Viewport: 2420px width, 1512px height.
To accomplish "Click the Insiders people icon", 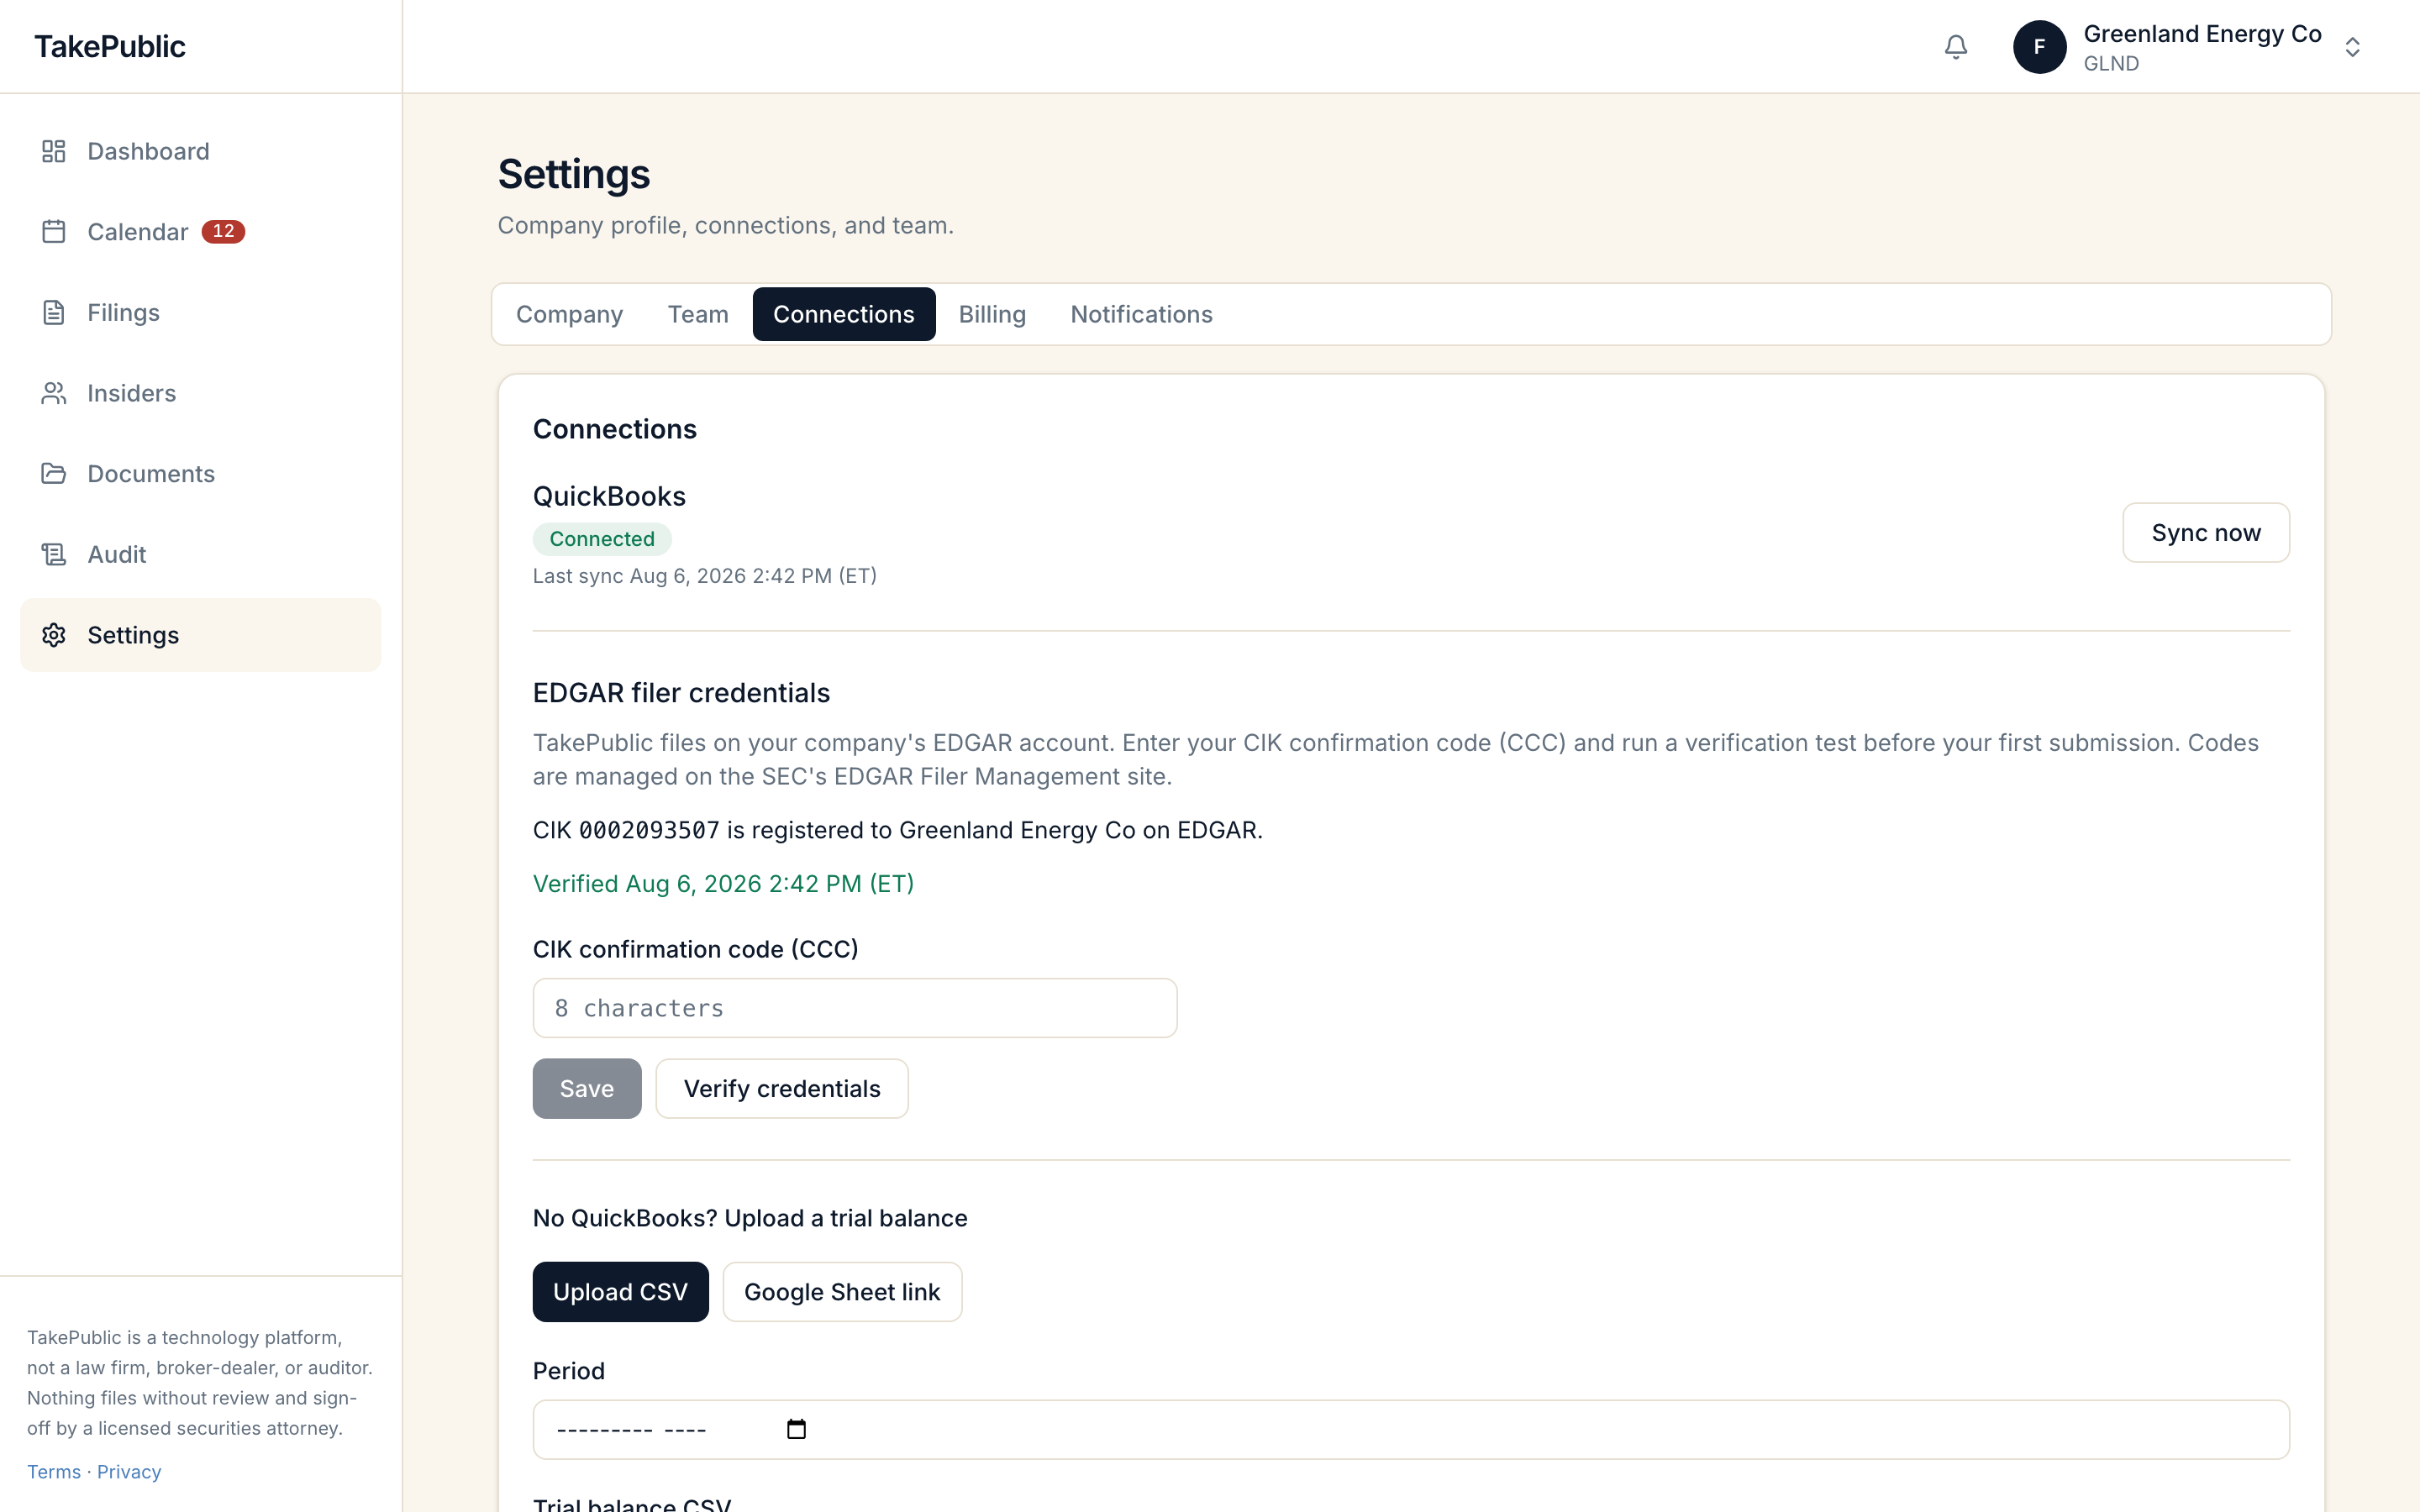I will click(54, 393).
